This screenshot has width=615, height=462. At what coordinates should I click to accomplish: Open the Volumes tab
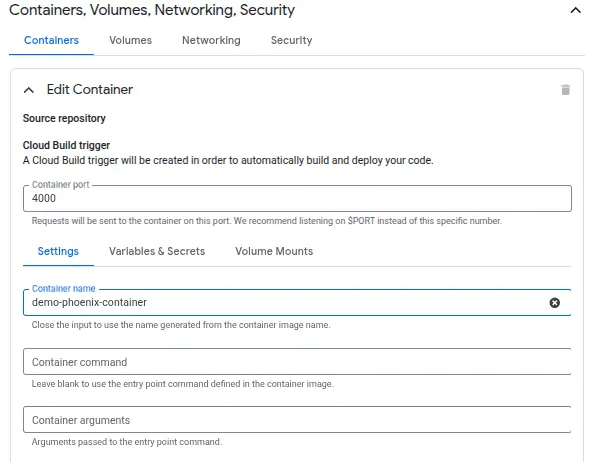[x=130, y=40]
